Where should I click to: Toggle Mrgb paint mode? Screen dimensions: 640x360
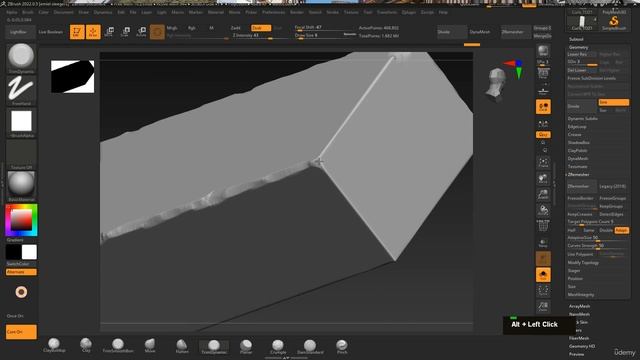(x=172, y=28)
